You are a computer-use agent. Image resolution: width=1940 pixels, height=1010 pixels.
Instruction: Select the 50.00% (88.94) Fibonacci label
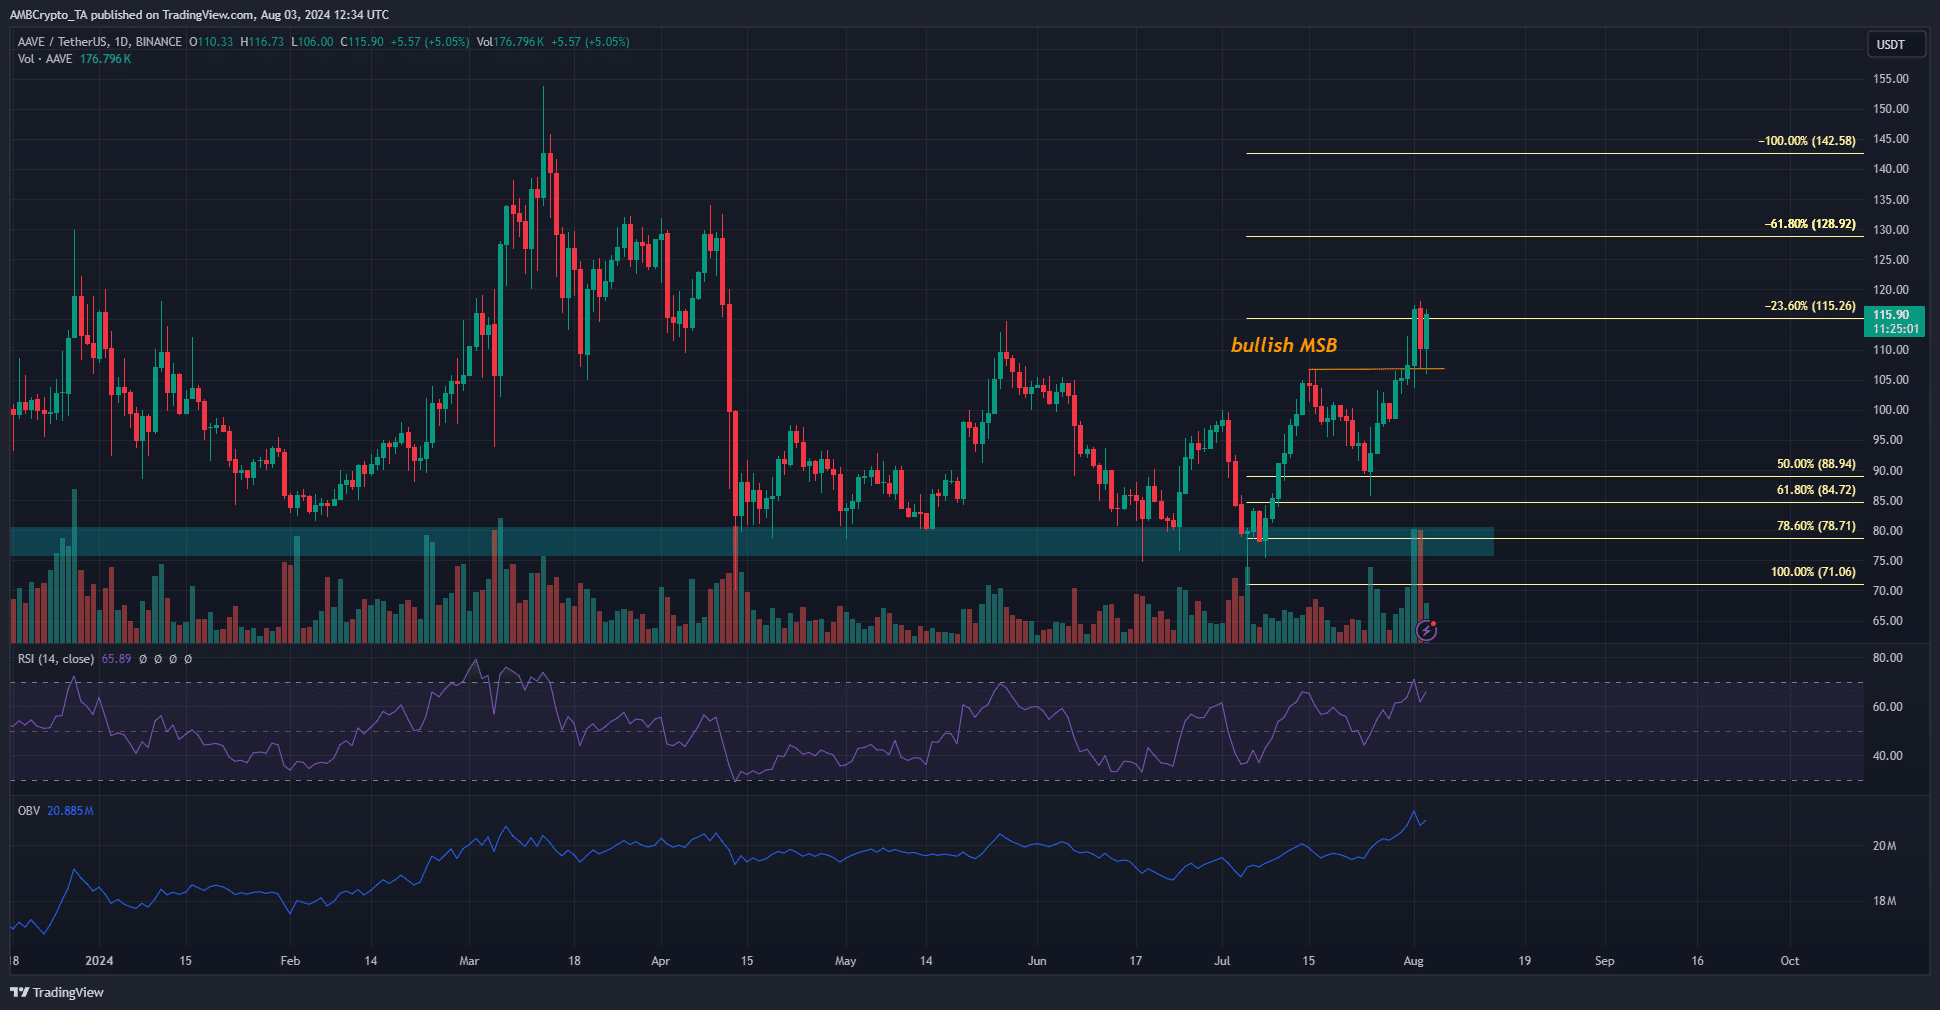click(1816, 464)
